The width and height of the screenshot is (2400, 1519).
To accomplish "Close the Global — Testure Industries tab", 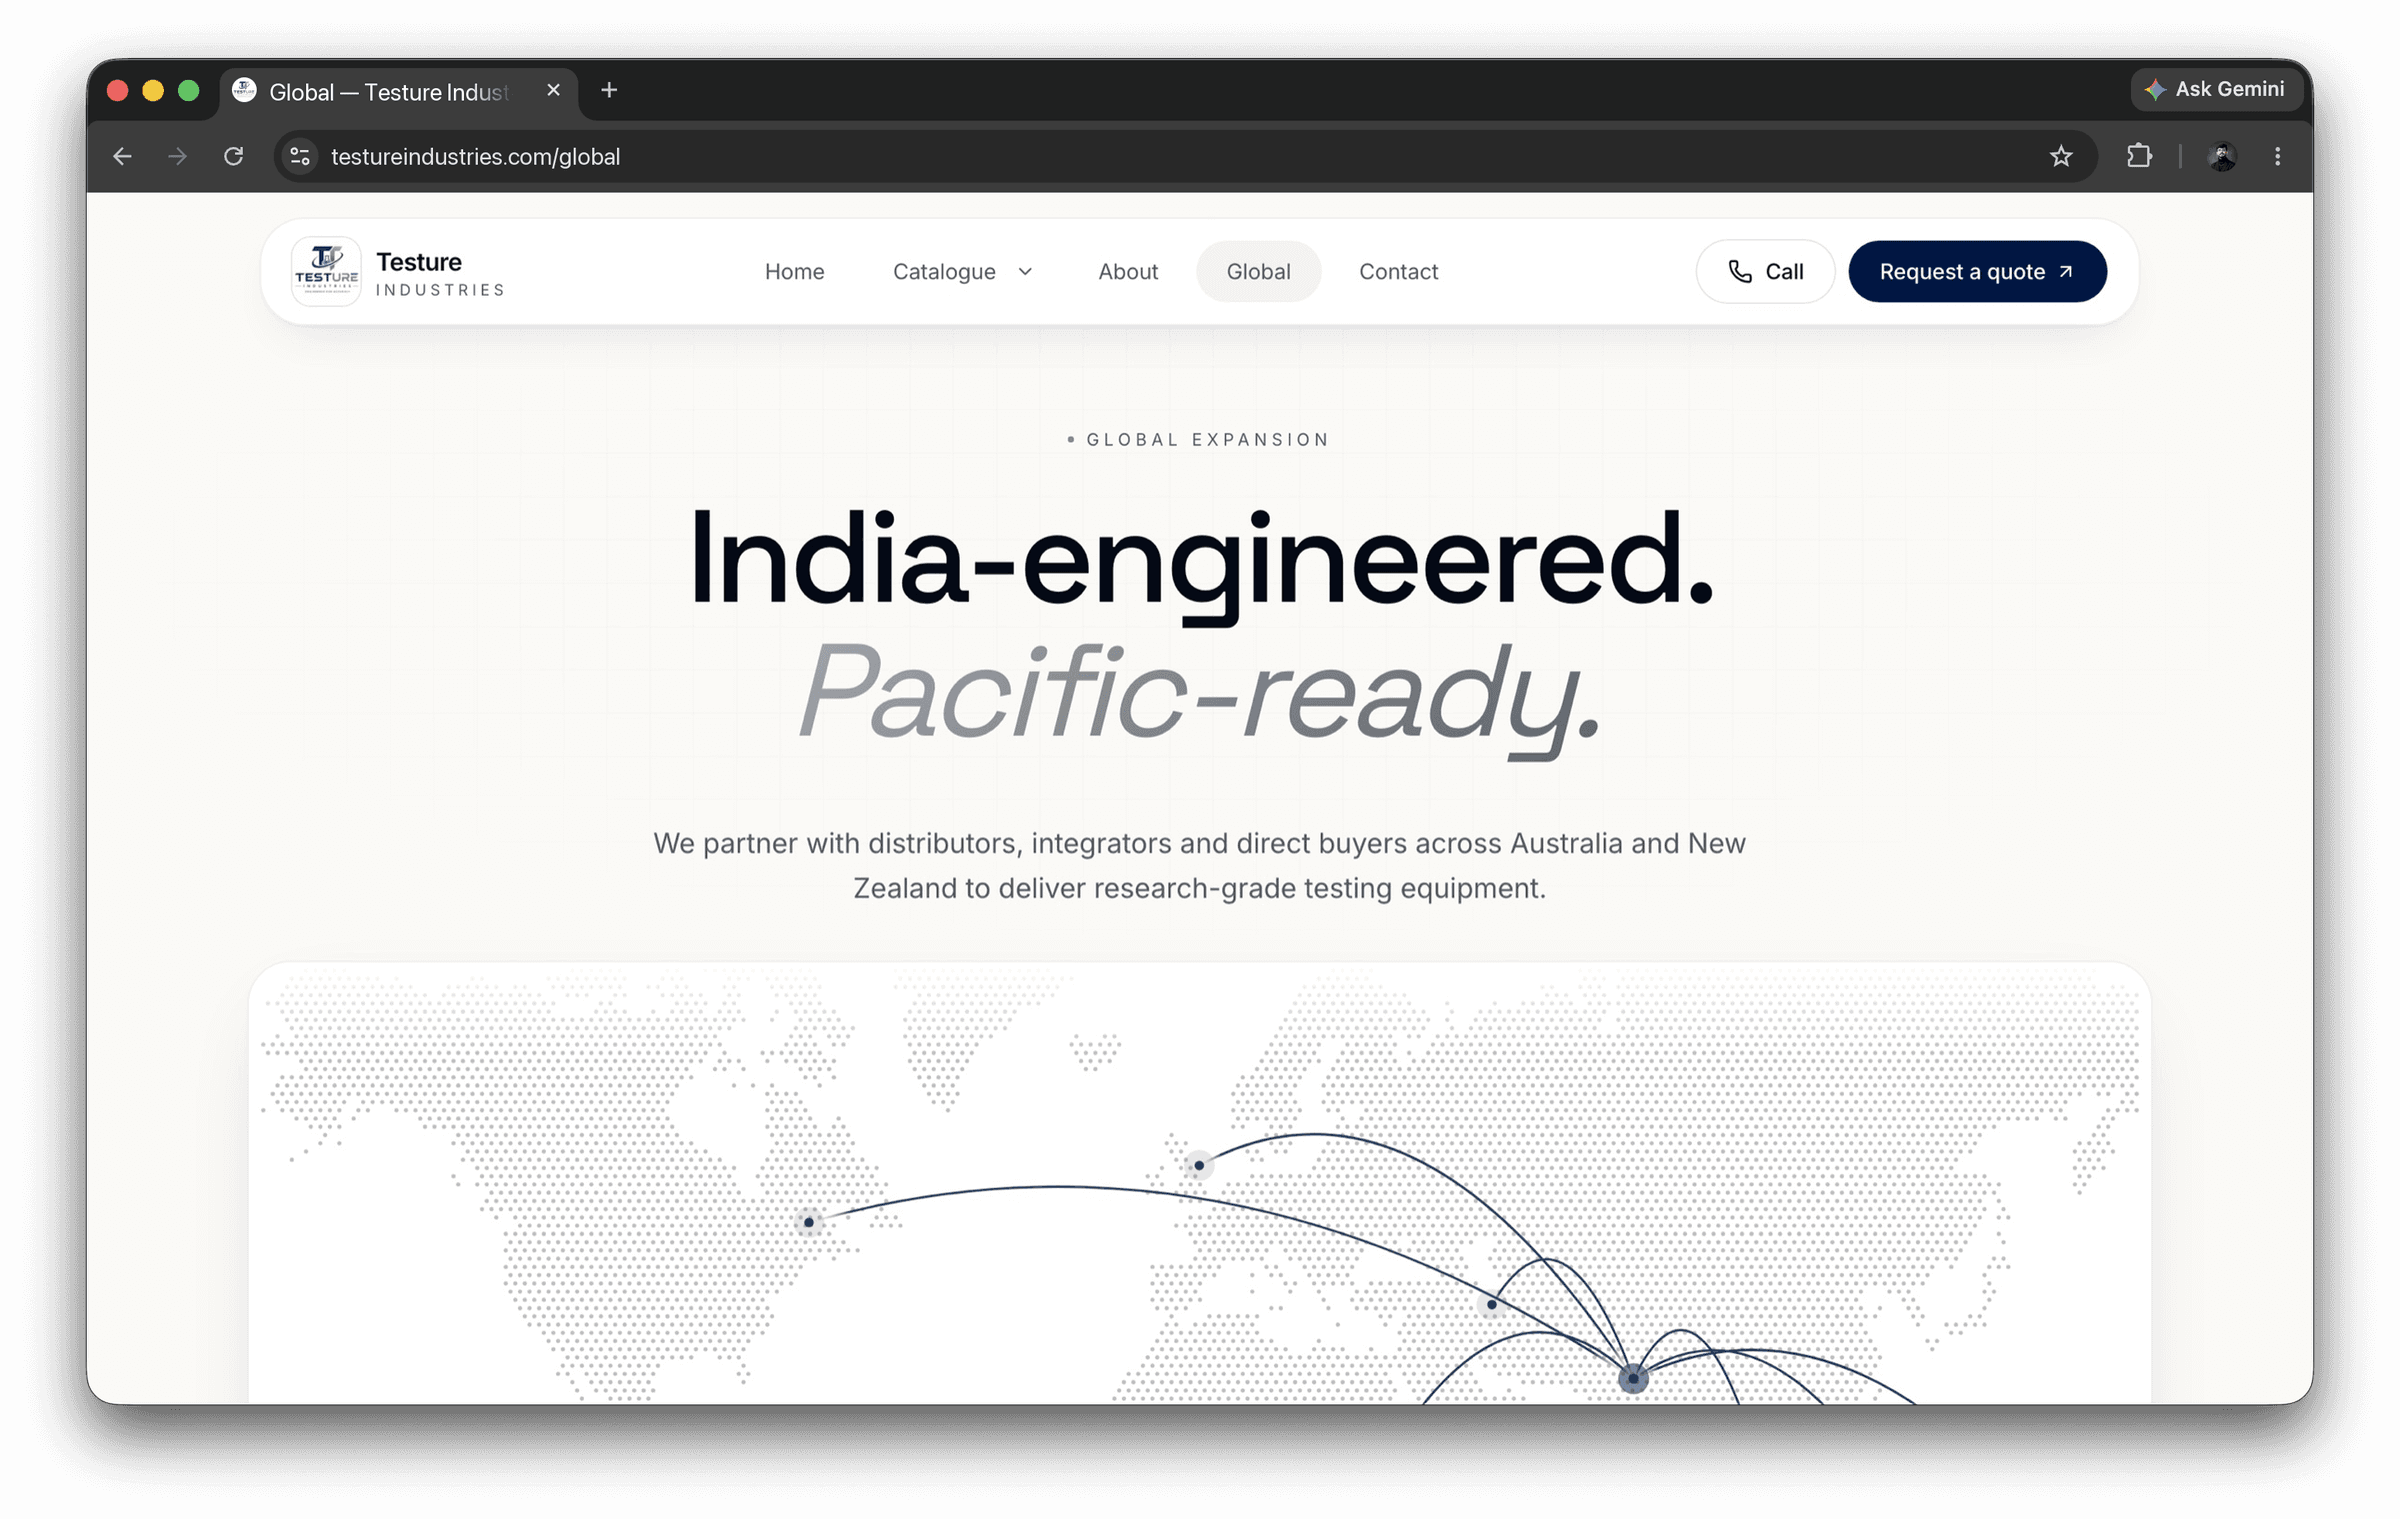I will click(553, 90).
